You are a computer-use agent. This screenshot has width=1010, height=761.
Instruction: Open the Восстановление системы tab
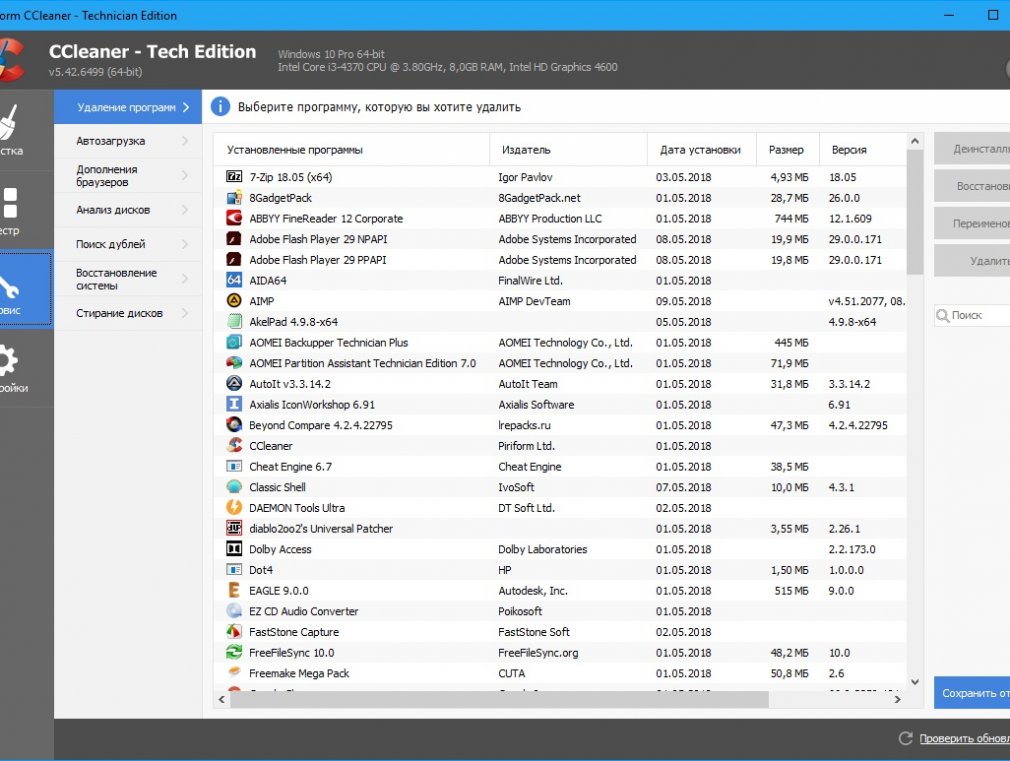pyautogui.click(x=128, y=278)
